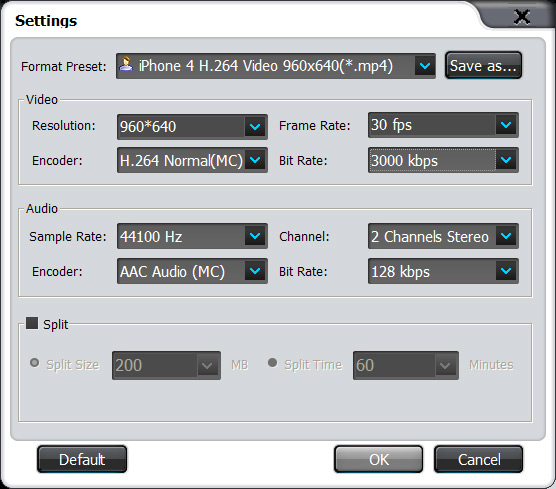Click the Cancel button

pos(479,459)
